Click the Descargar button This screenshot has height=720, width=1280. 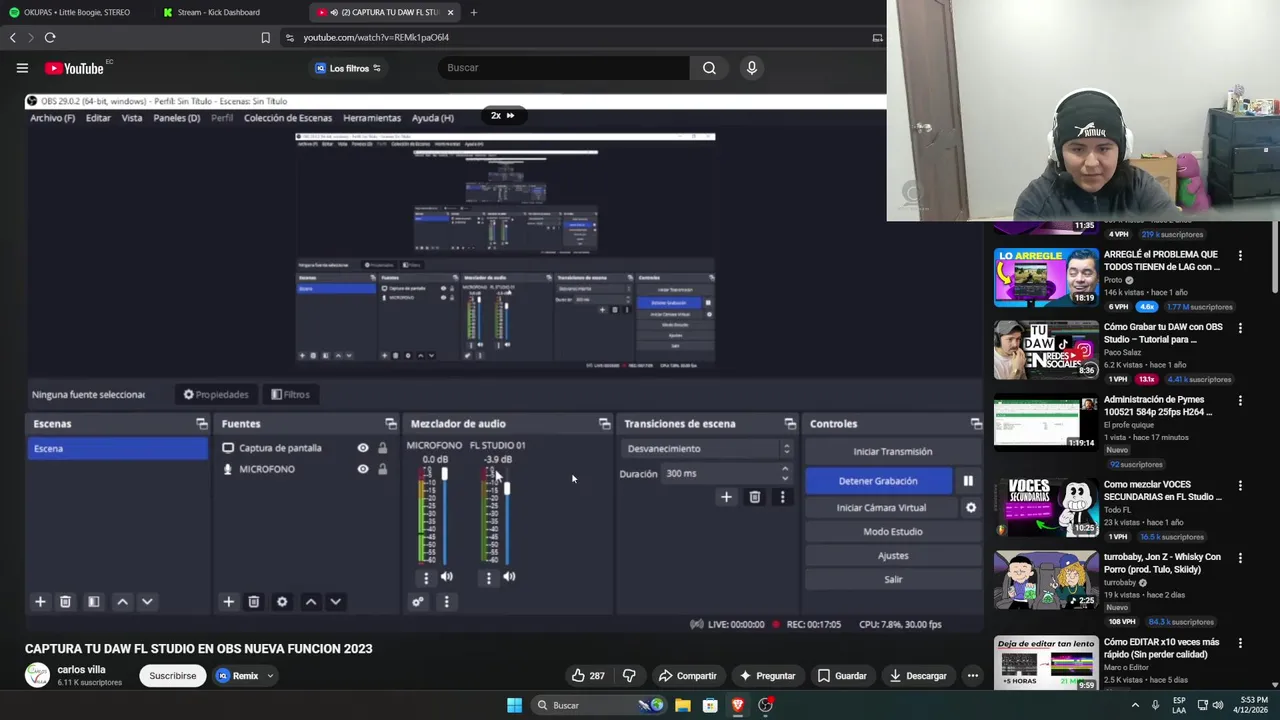pos(917,676)
